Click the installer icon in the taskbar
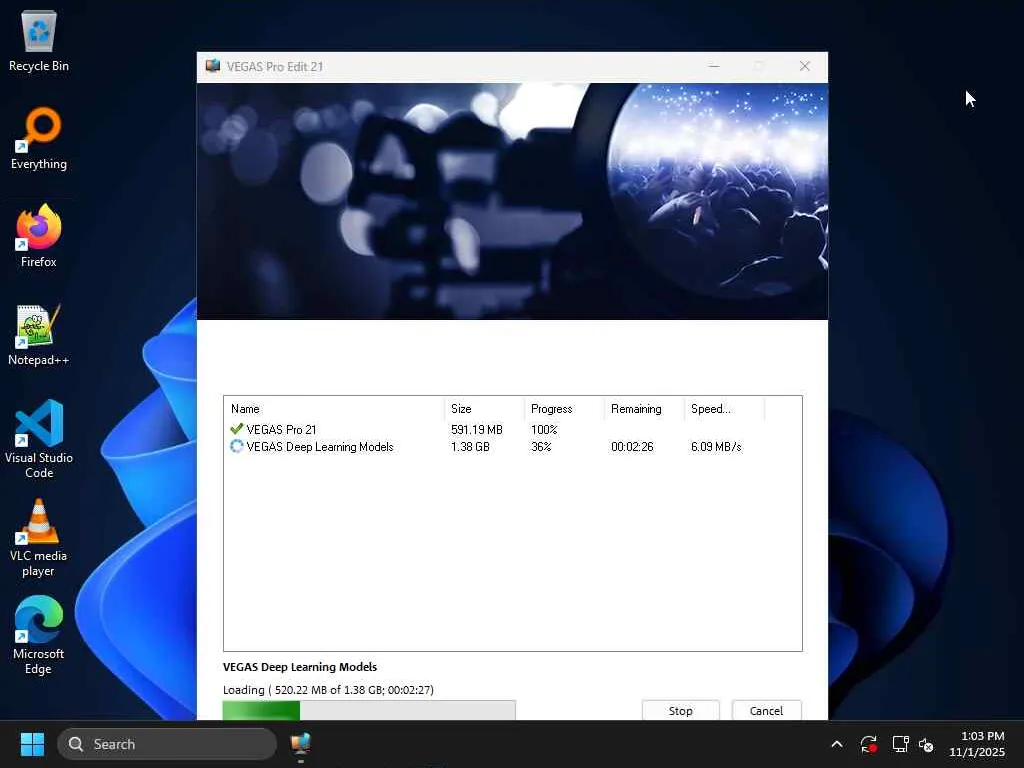This screenshot has height=768, width=1024. coord(300,744)
